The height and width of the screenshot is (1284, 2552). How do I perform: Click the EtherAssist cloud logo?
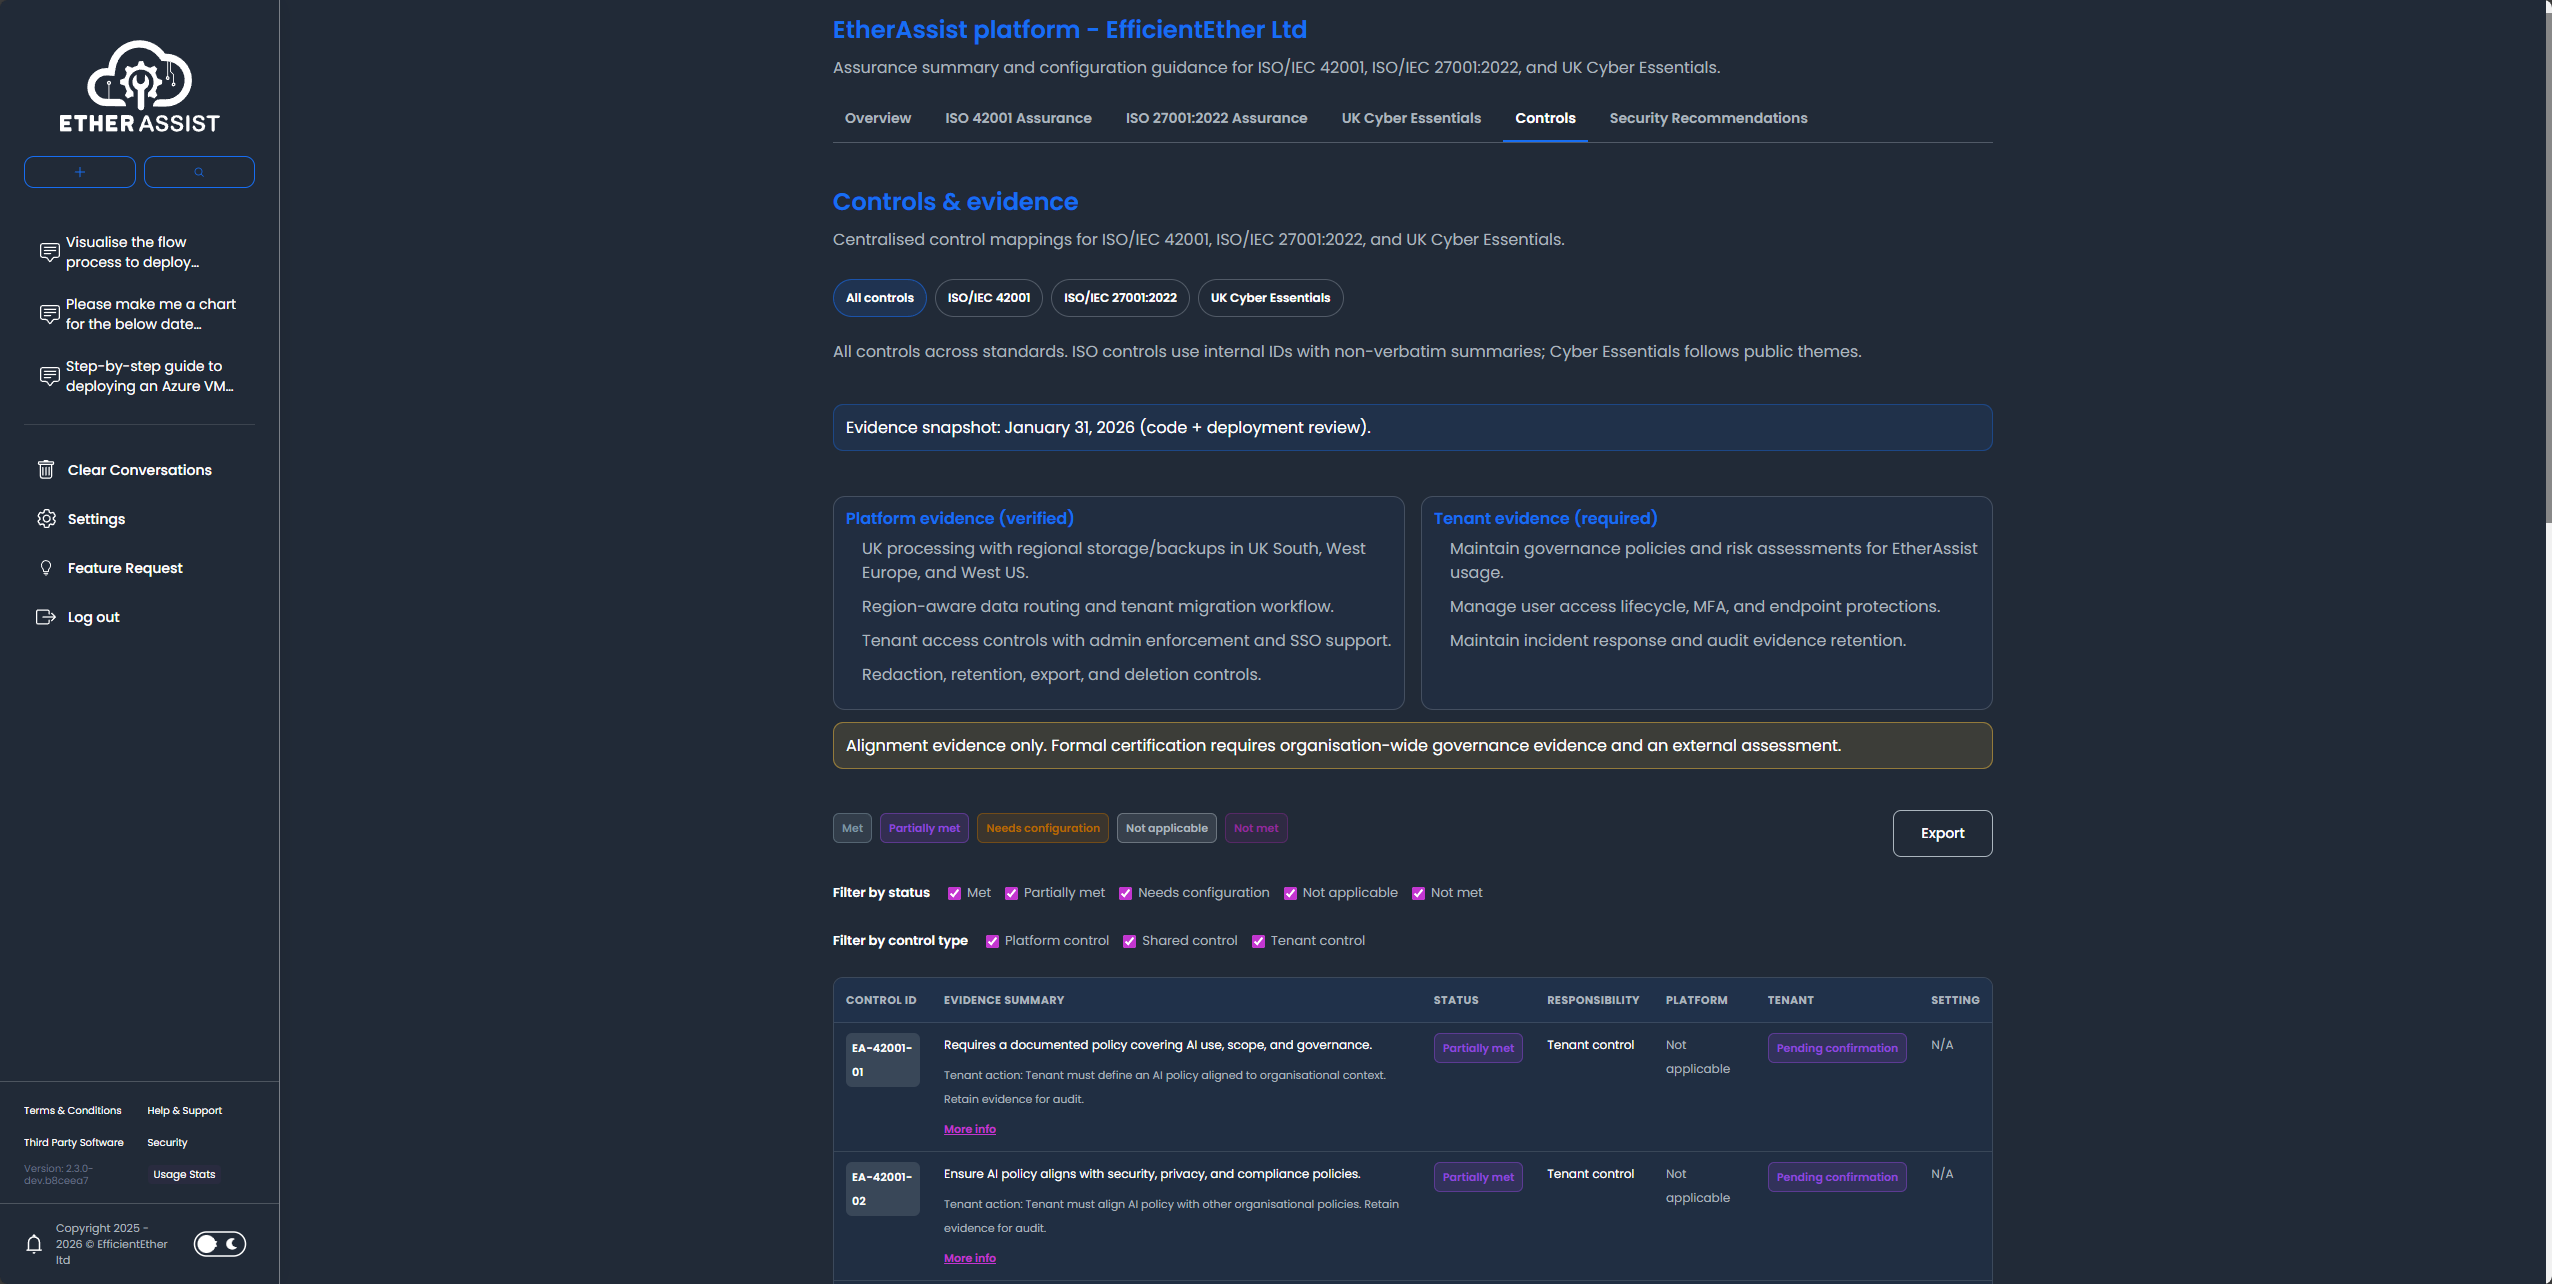pos(139,87)
